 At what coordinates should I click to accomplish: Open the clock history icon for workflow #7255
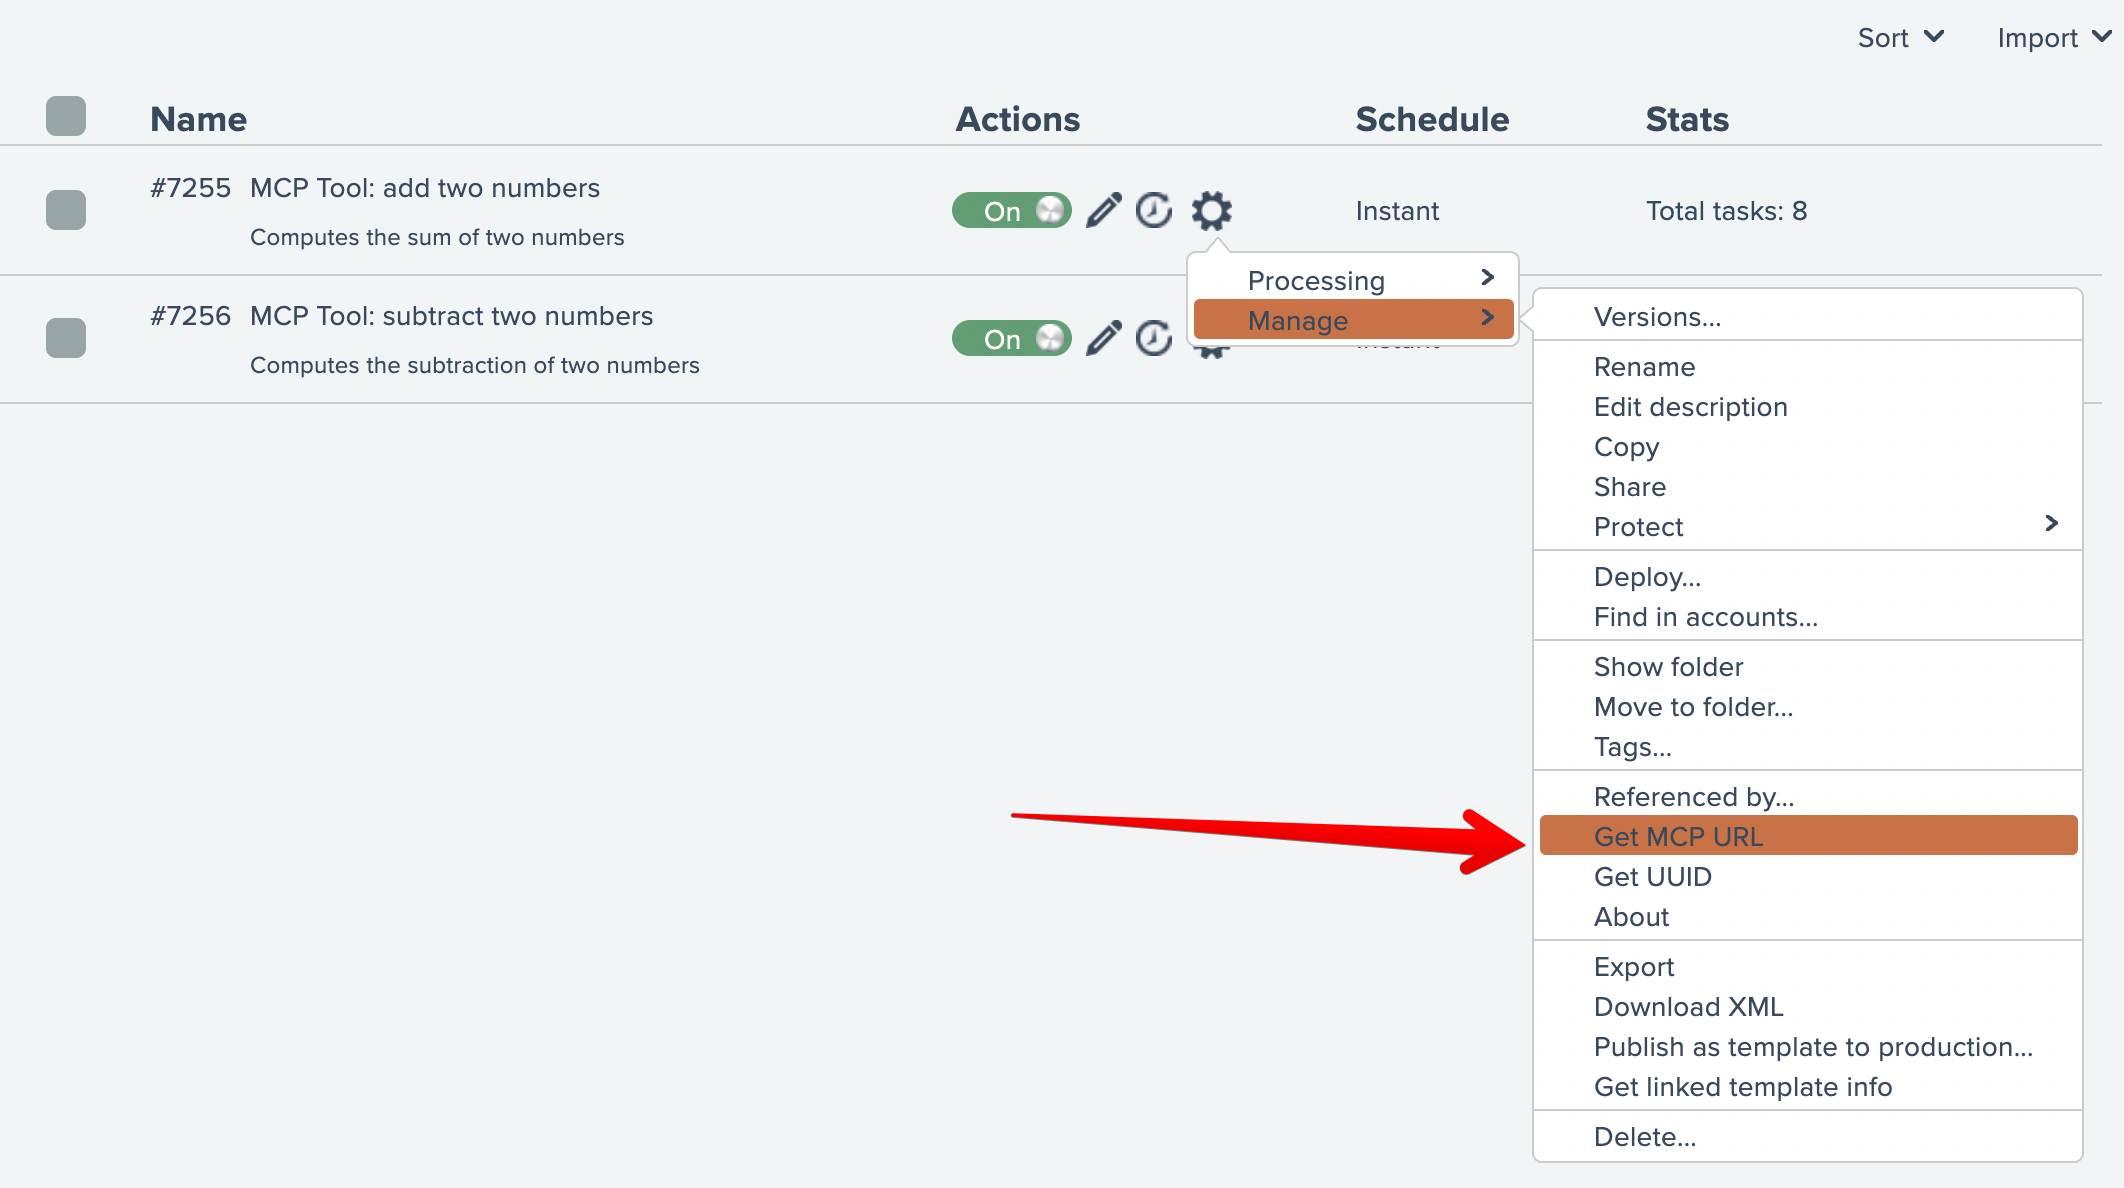pos(1154,210)
